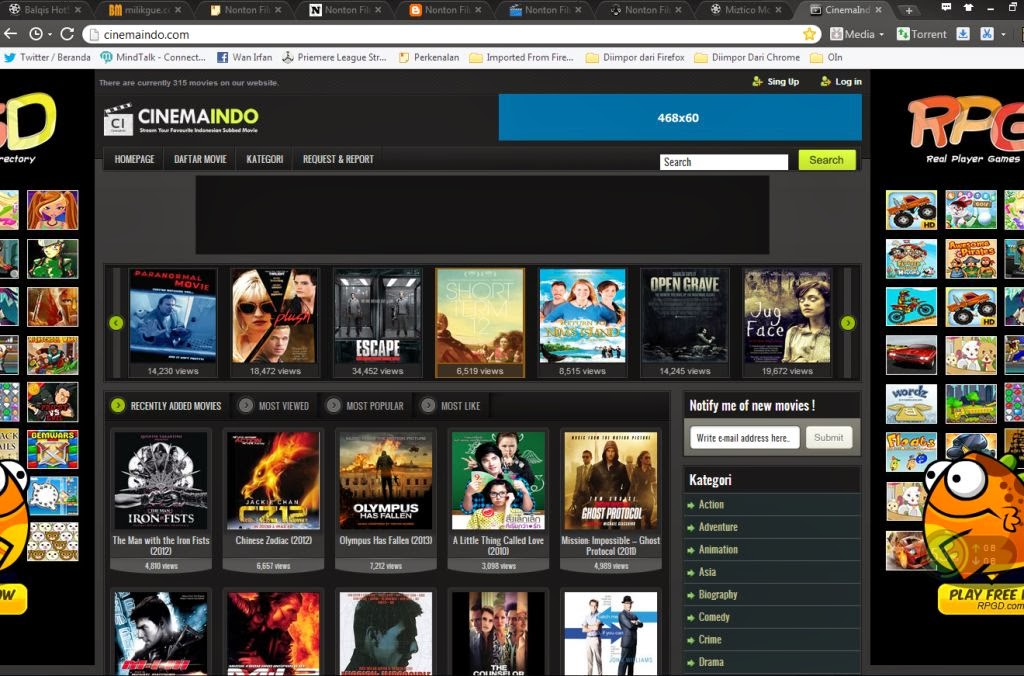The height and width of the screenshot is (676, 1024).
Task: Open the history clock button
Action: pyautogui.click(x=37, y=34)
